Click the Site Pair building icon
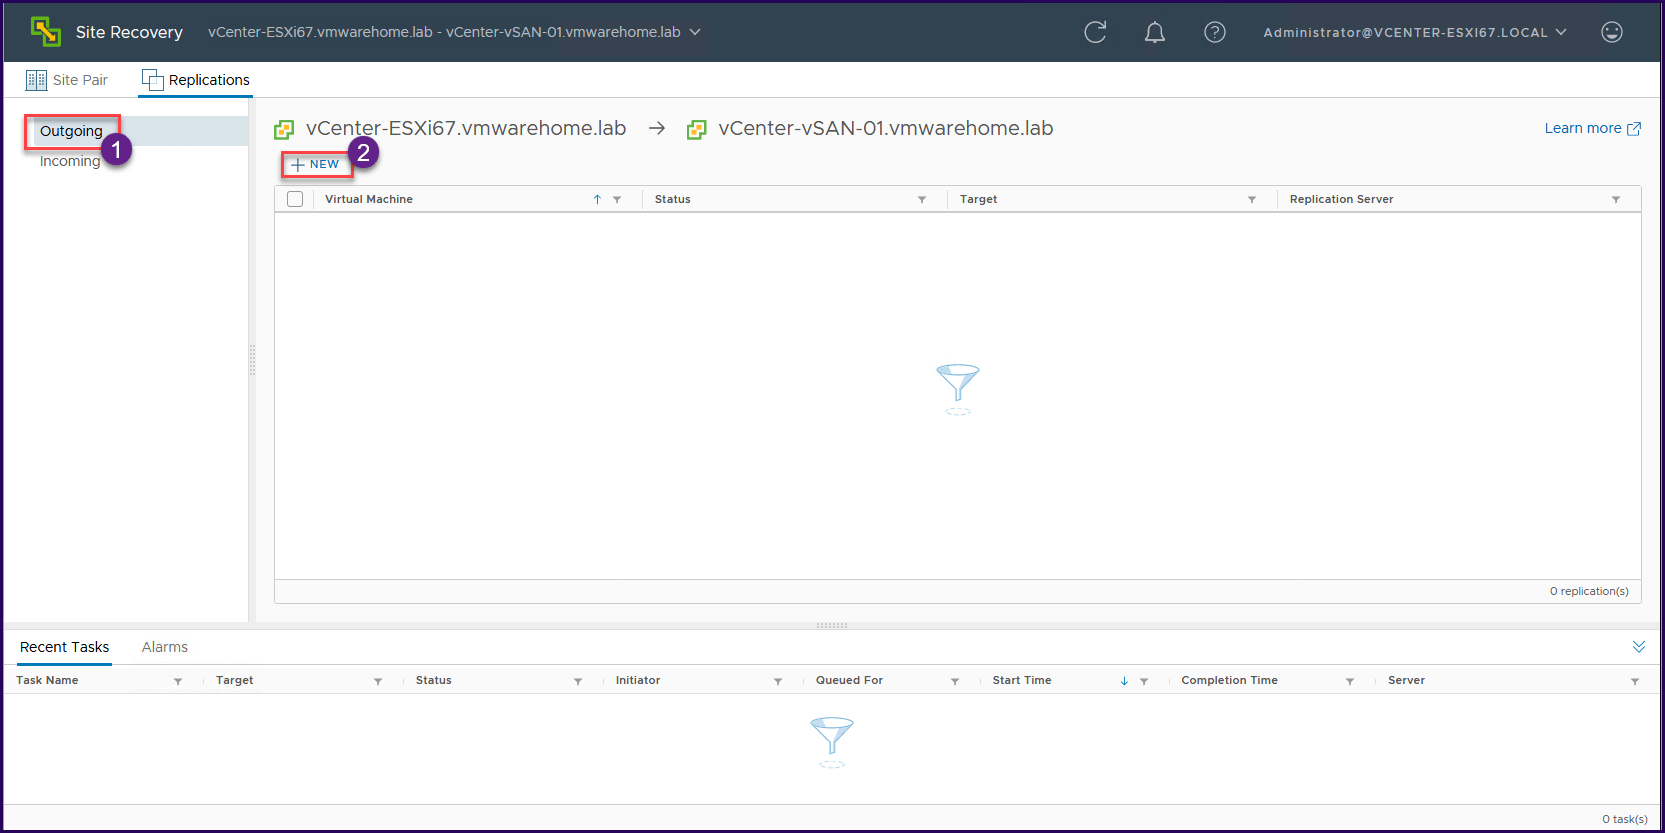The height and width of the screenshot is (833, 1665). pyautogui.click(x=36, y=80)
